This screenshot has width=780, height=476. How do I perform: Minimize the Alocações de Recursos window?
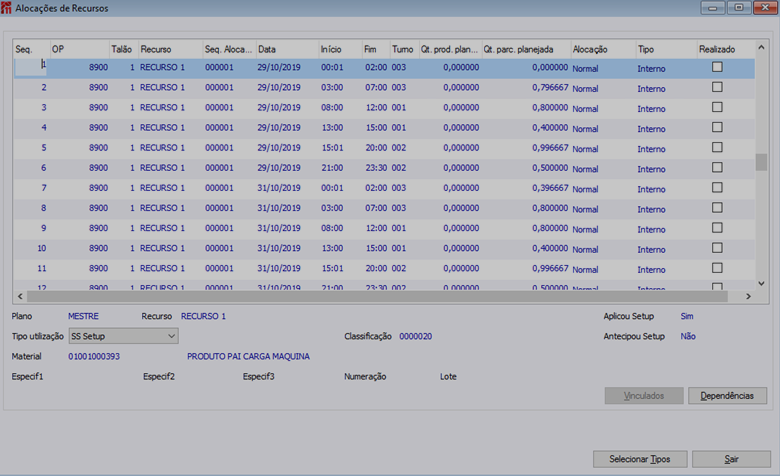(713, 7)
